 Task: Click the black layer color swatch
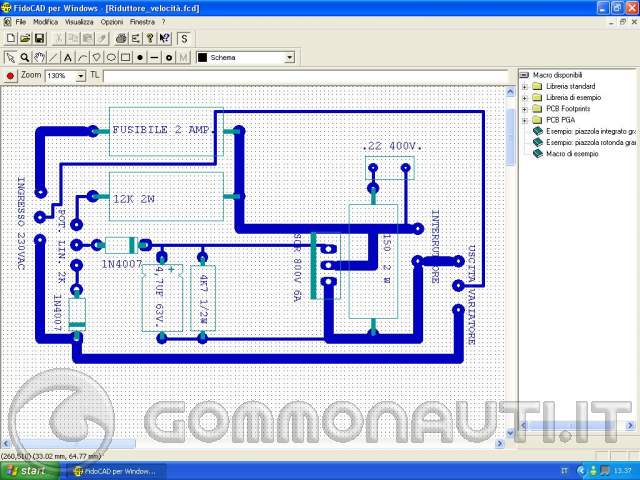[x=202, y=58]
